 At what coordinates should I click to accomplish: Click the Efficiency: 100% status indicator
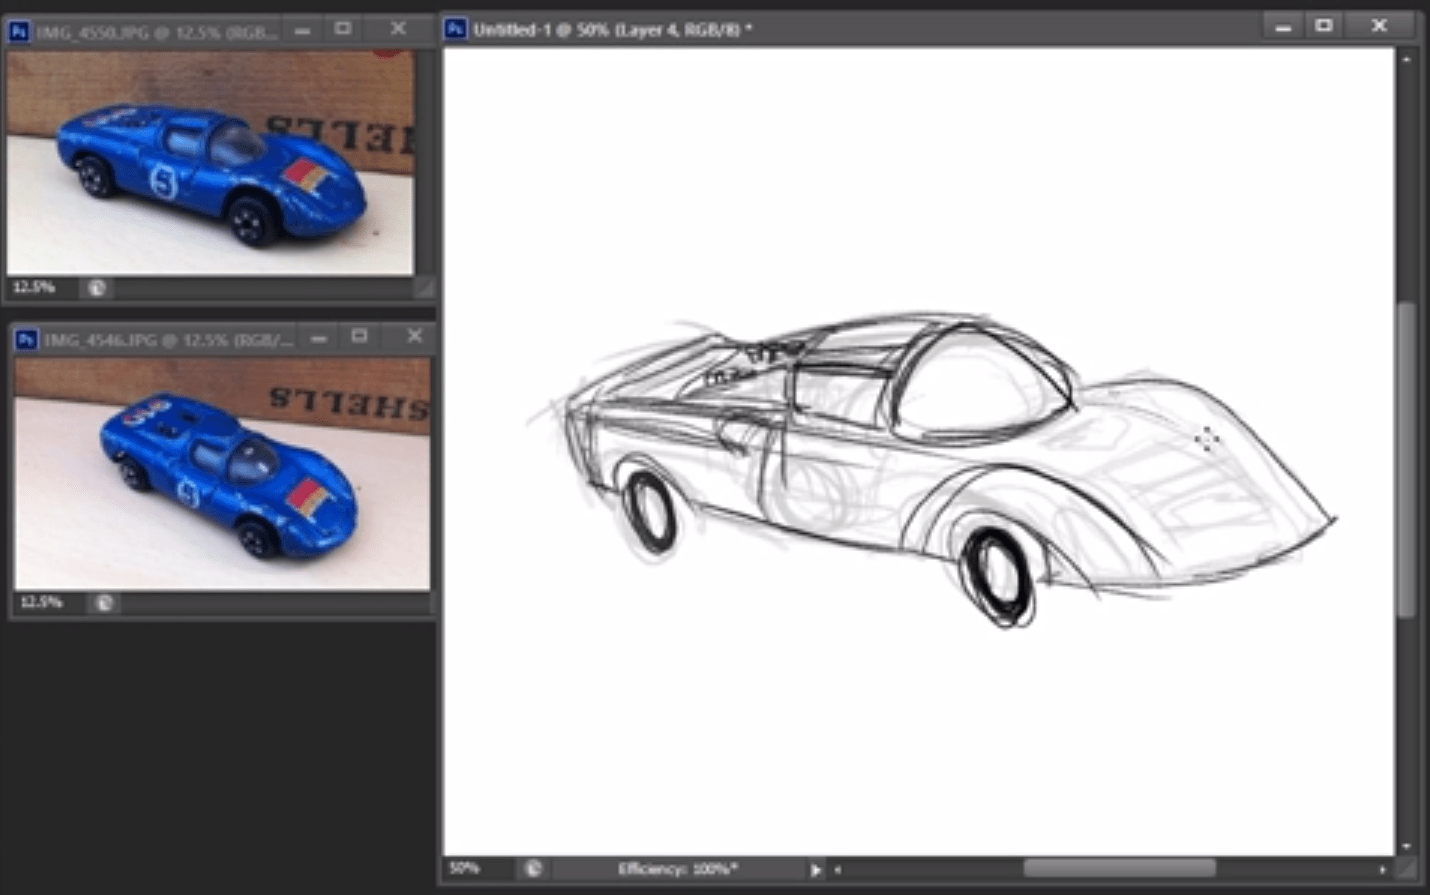point(678,869)
